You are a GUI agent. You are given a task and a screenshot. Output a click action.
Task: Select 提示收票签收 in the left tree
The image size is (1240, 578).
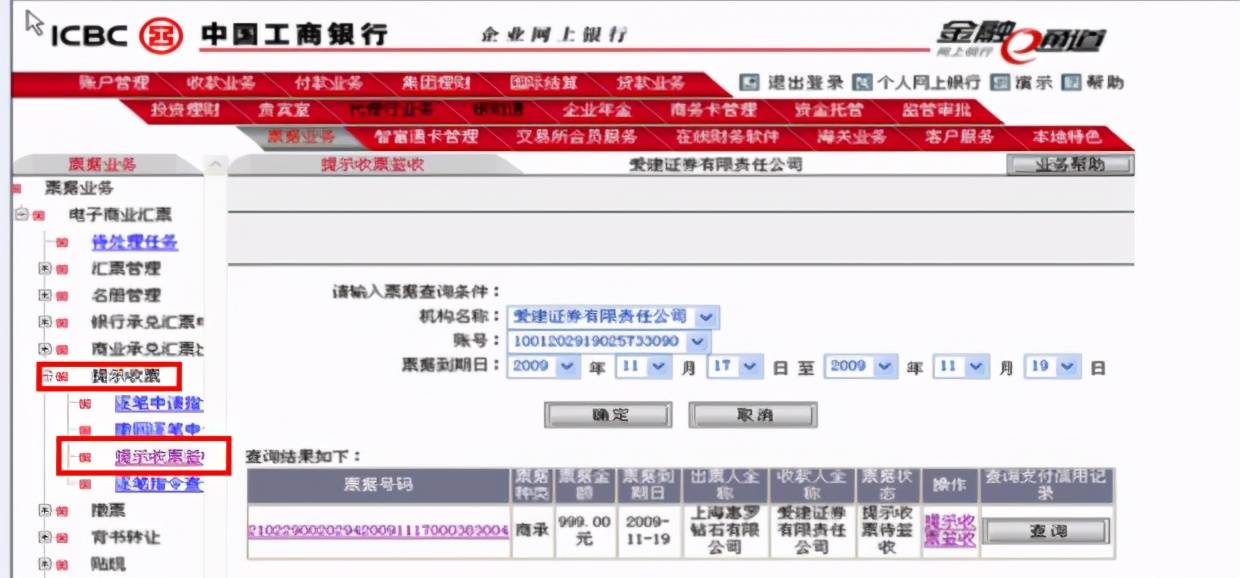[159, 457]
